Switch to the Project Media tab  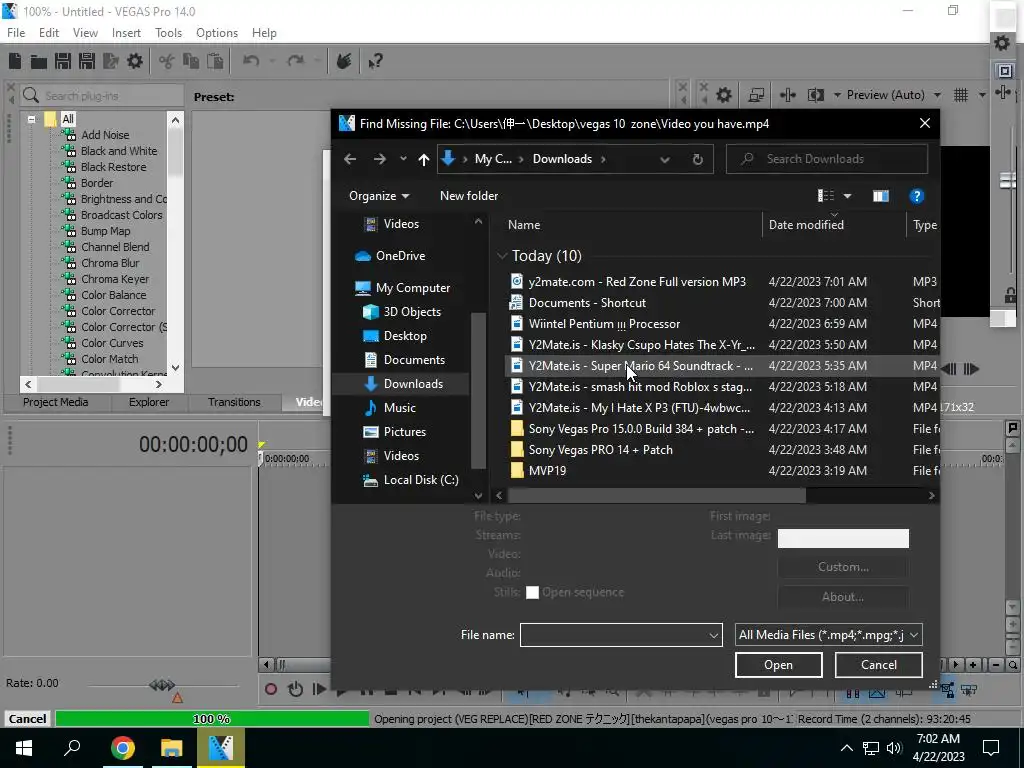tap(56, 402)
